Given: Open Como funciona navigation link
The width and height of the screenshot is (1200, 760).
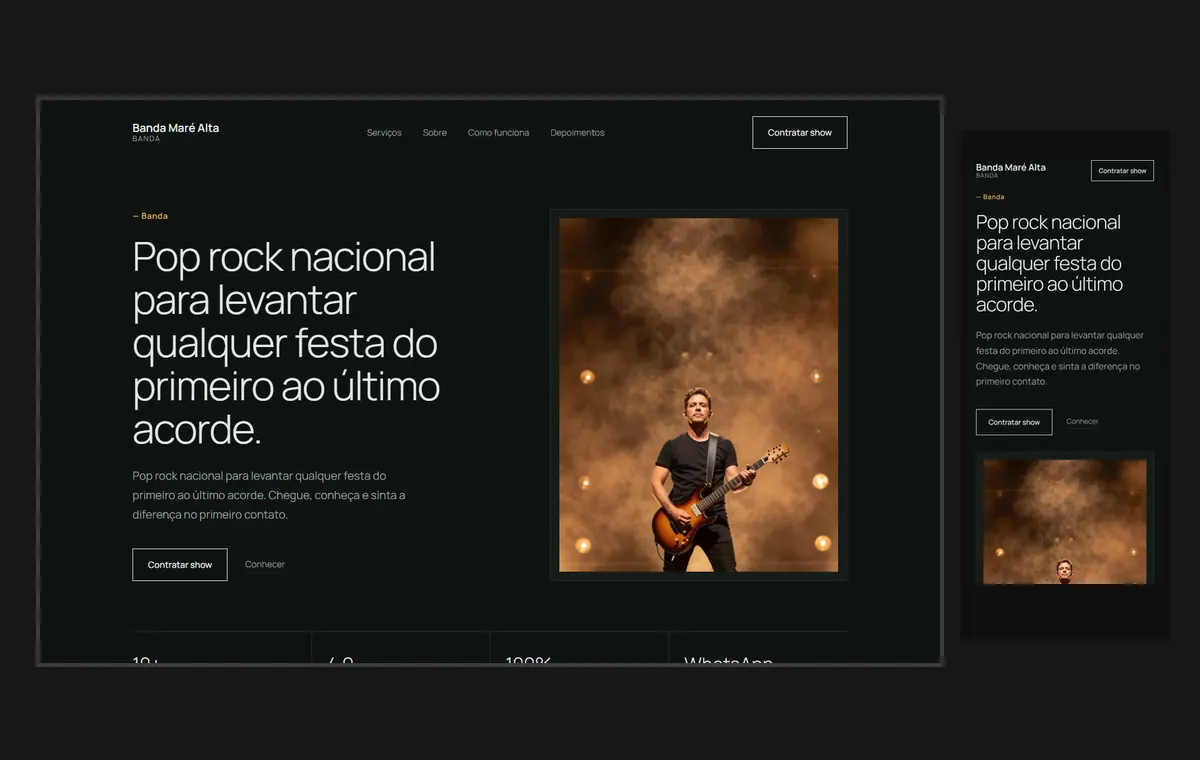Looking at the screenshot, I should [x=498, y=133].
